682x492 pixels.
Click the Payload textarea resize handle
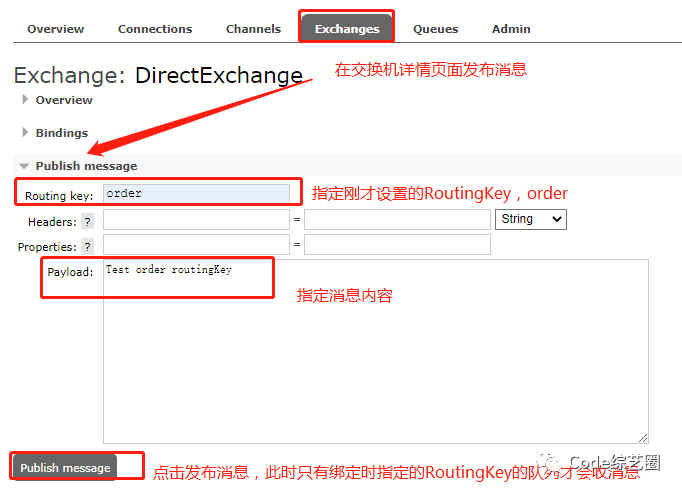coord(643,438)
